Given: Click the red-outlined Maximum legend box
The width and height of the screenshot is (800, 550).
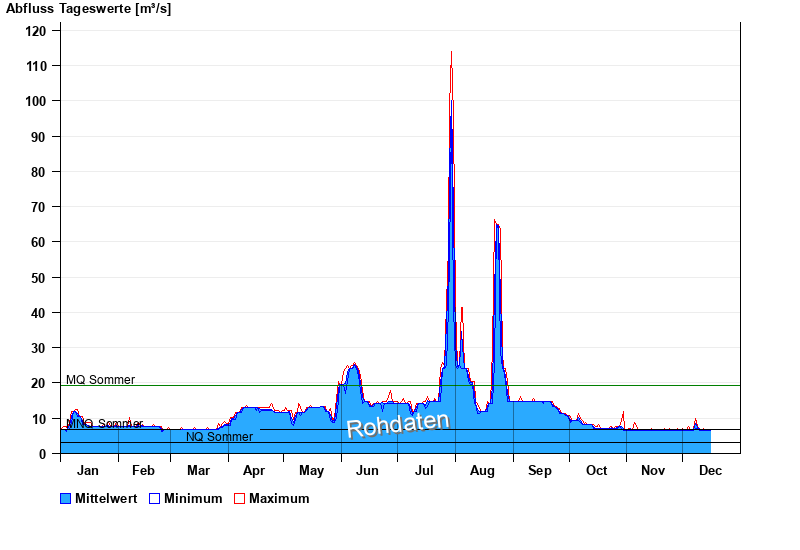Looking at the screenshot, I should tap(239, 499).
